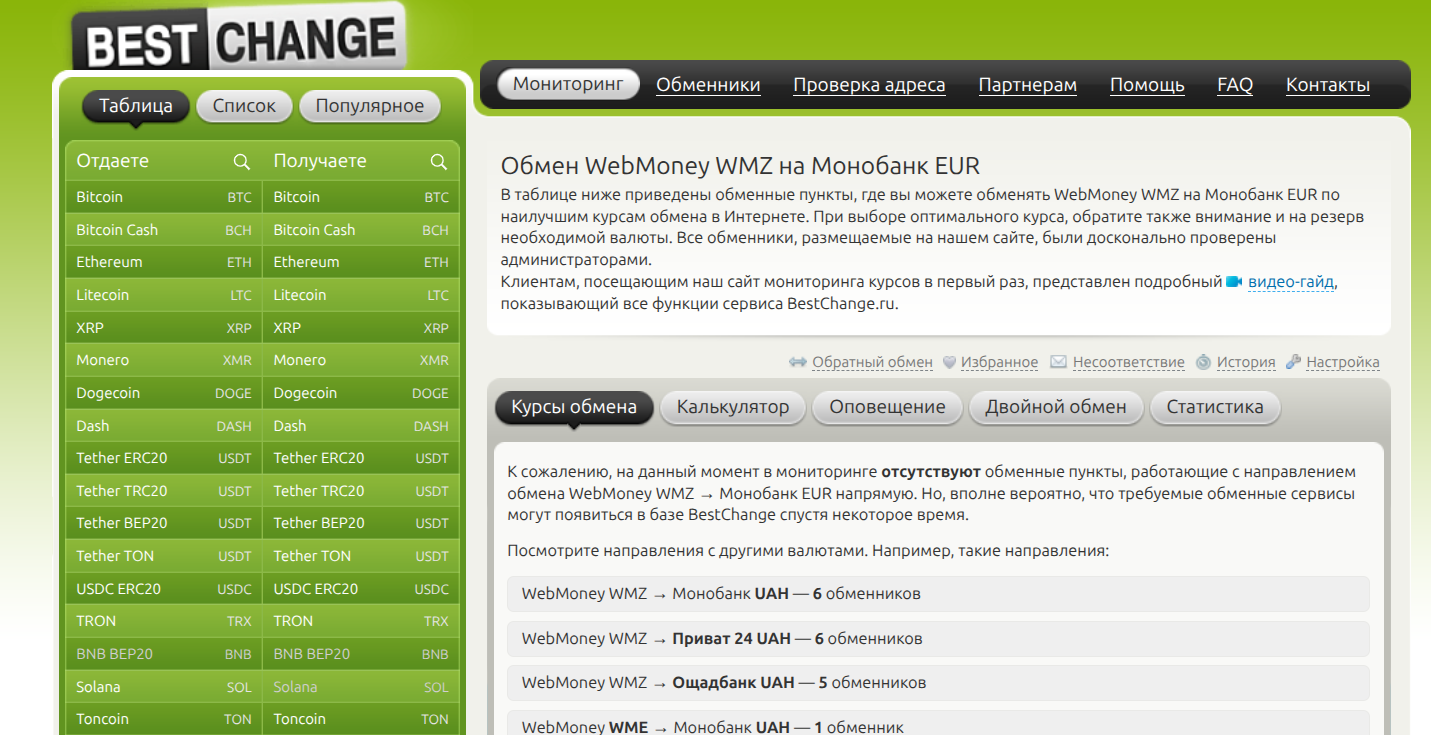Choose Bitcoin BTC in the Отдаете column

pyautogui.click(x=164, y=197)
